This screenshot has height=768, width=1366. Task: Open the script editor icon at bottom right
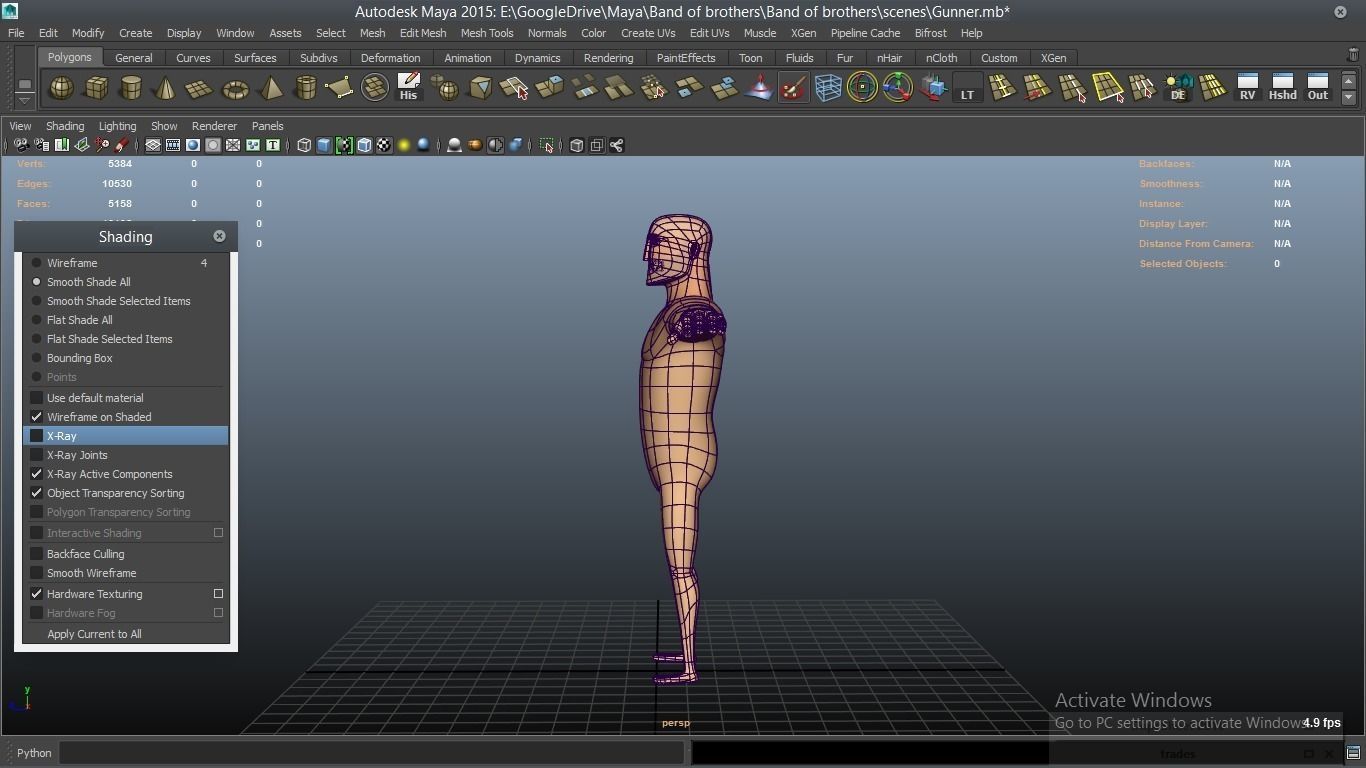[1353, 753]
